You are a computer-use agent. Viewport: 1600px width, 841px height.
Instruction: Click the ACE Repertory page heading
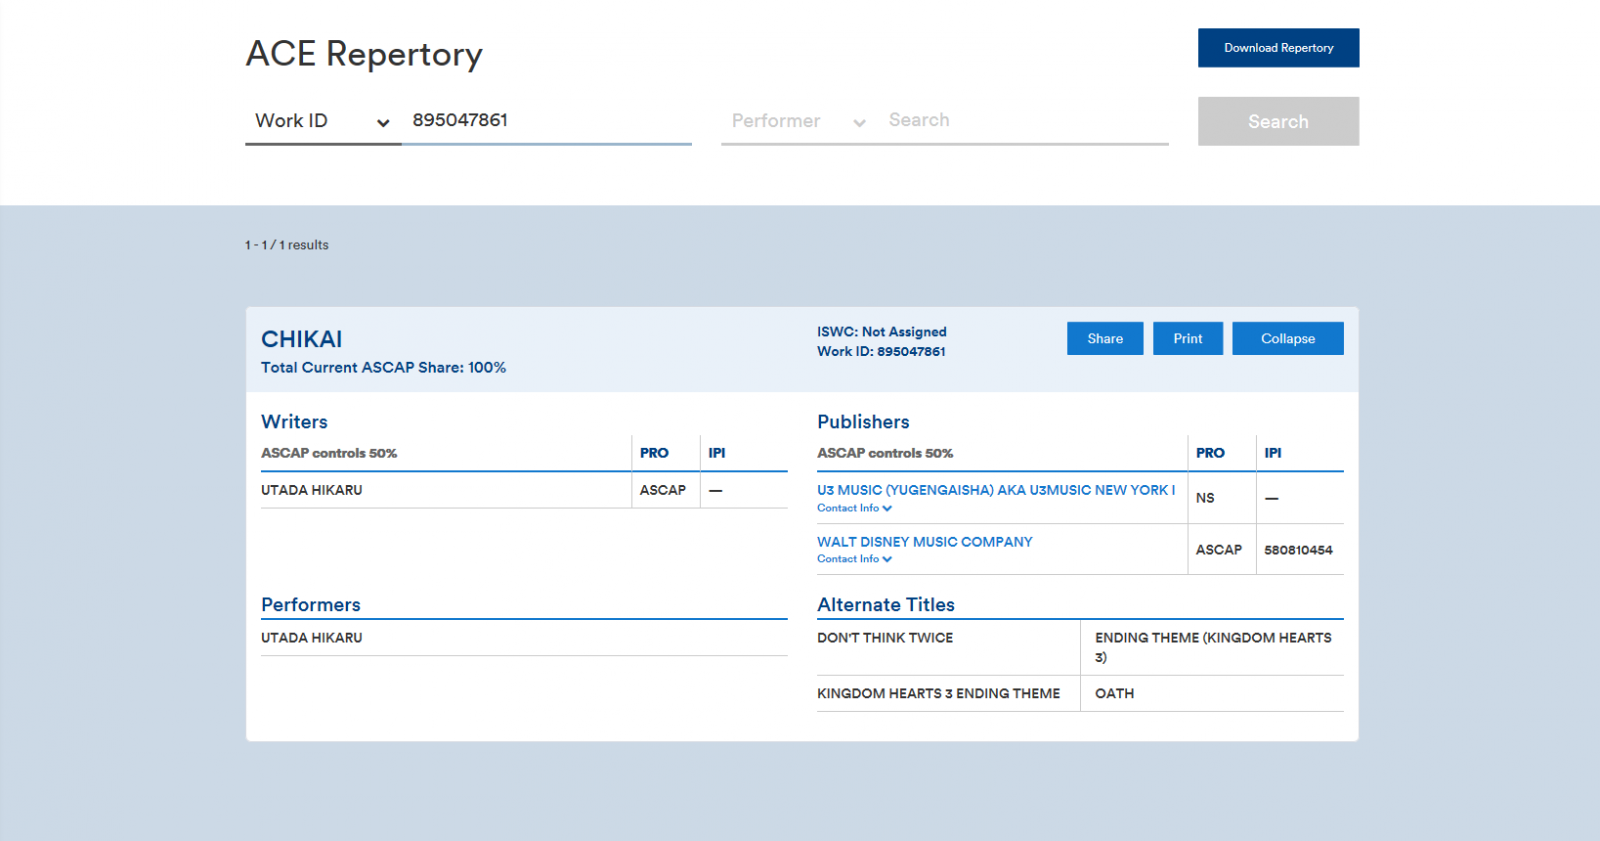click(364, 54)
